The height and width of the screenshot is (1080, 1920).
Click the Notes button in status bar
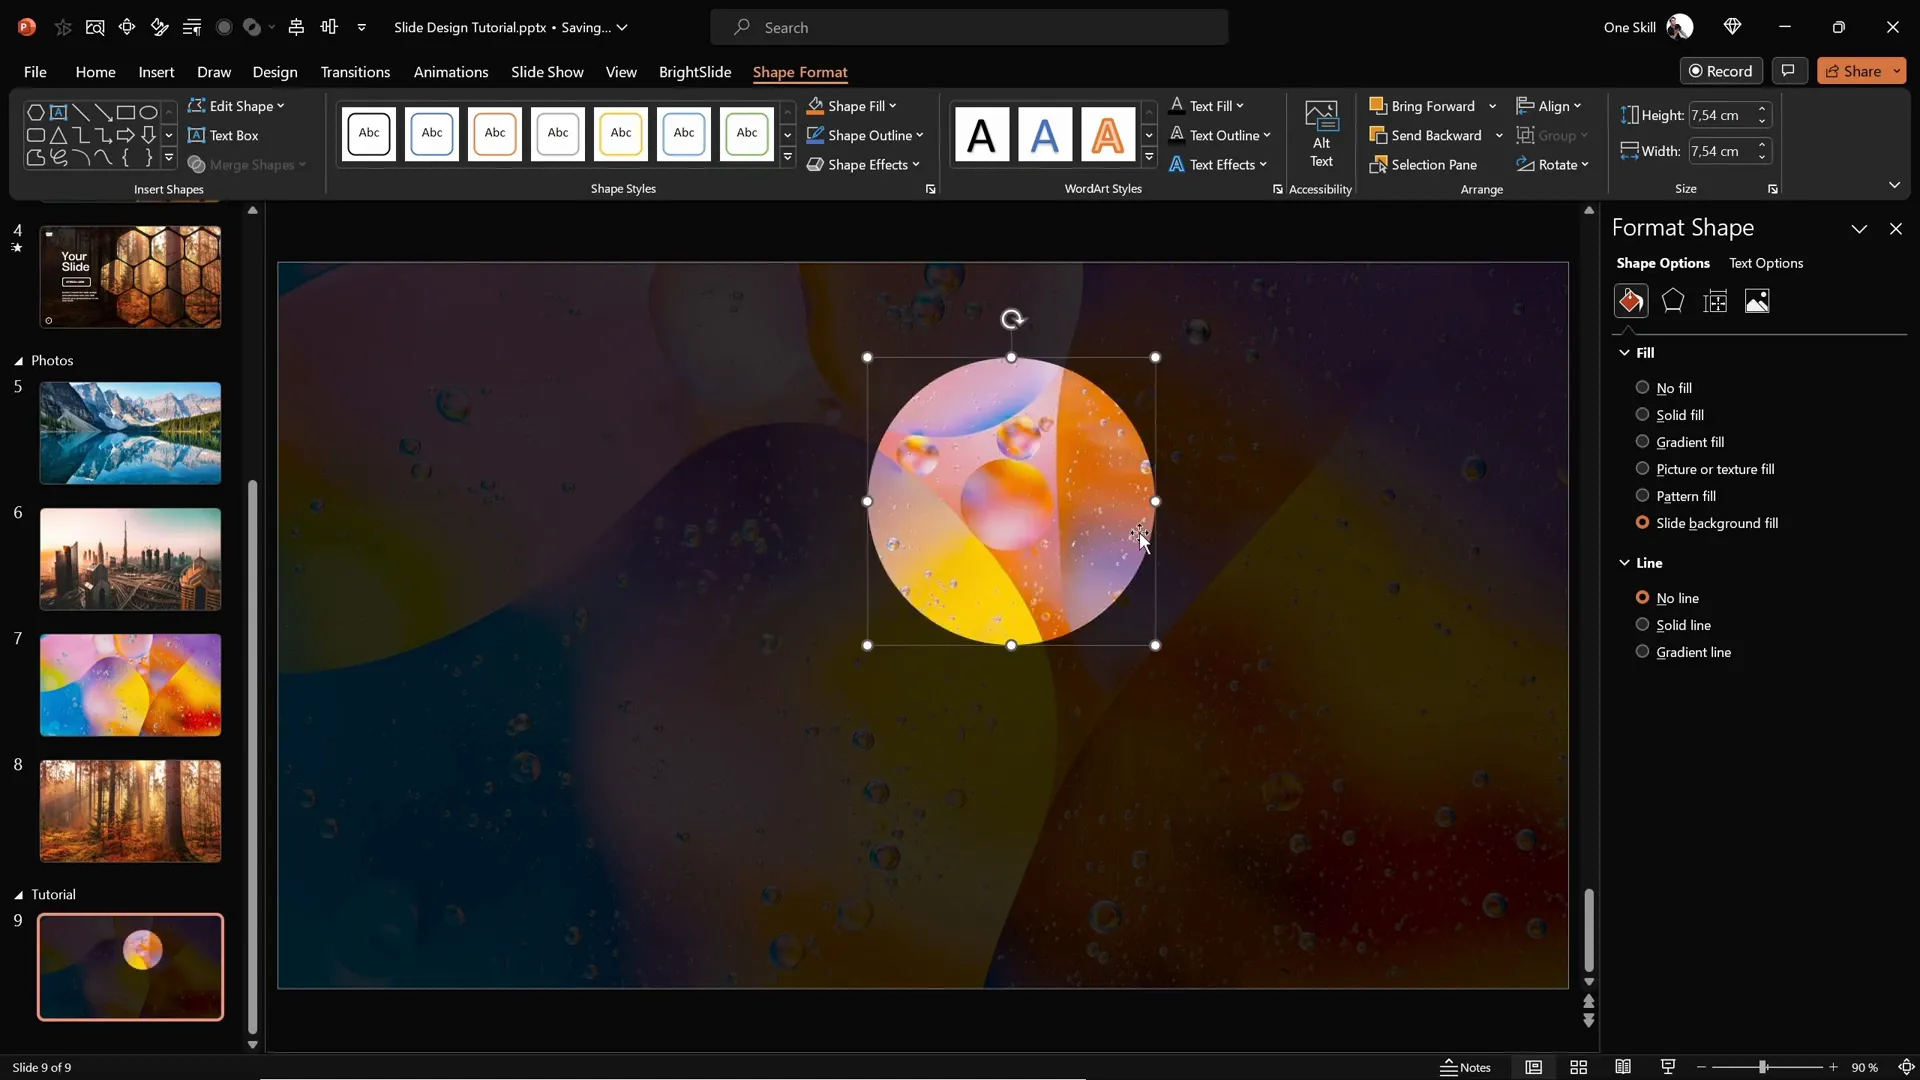(x=1466, y=1067)
